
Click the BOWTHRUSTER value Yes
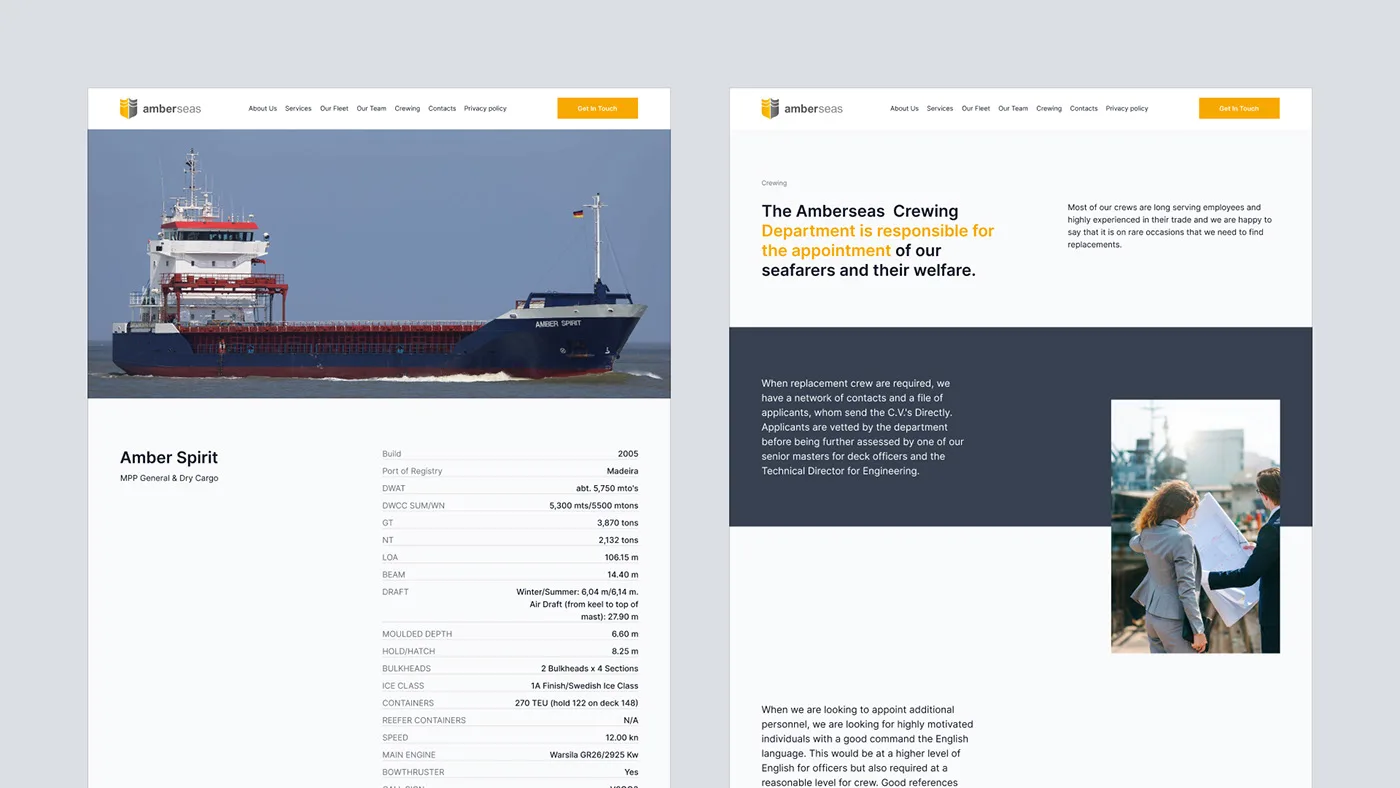[x=631, y=772]
